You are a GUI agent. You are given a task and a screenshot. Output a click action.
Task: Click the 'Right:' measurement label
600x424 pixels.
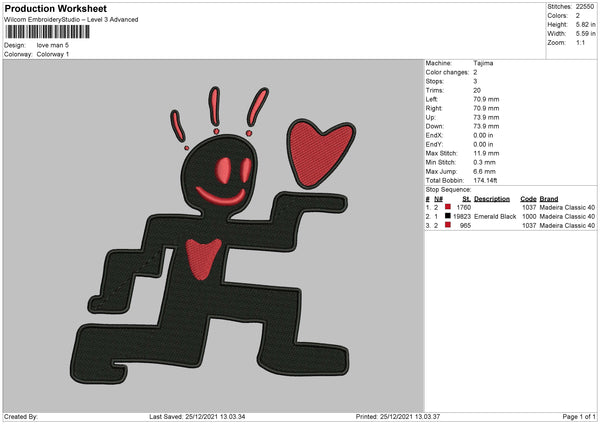[434, 109]
